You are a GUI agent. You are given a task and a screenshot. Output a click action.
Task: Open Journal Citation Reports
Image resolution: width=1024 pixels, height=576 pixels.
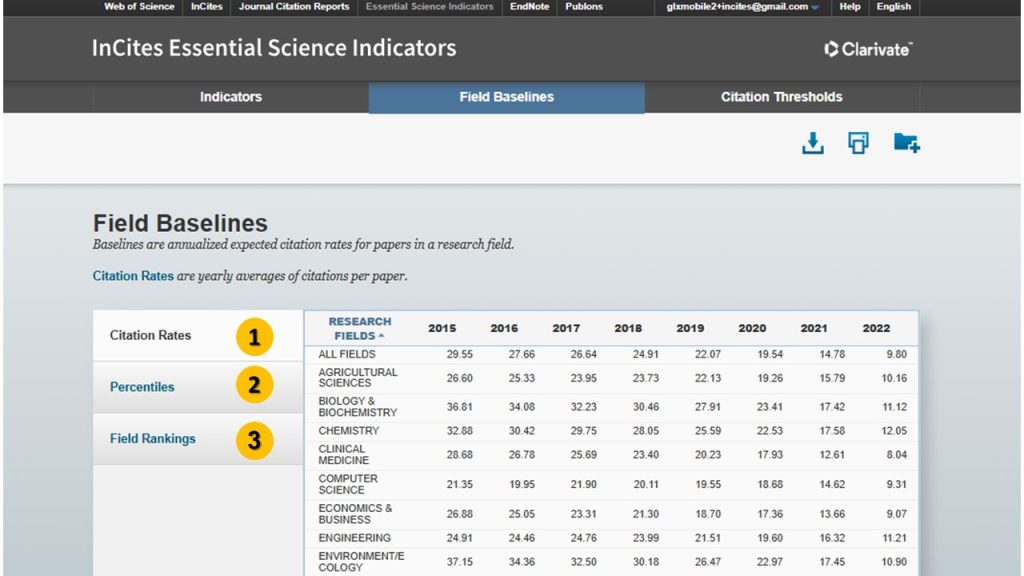tap(294, 7)
